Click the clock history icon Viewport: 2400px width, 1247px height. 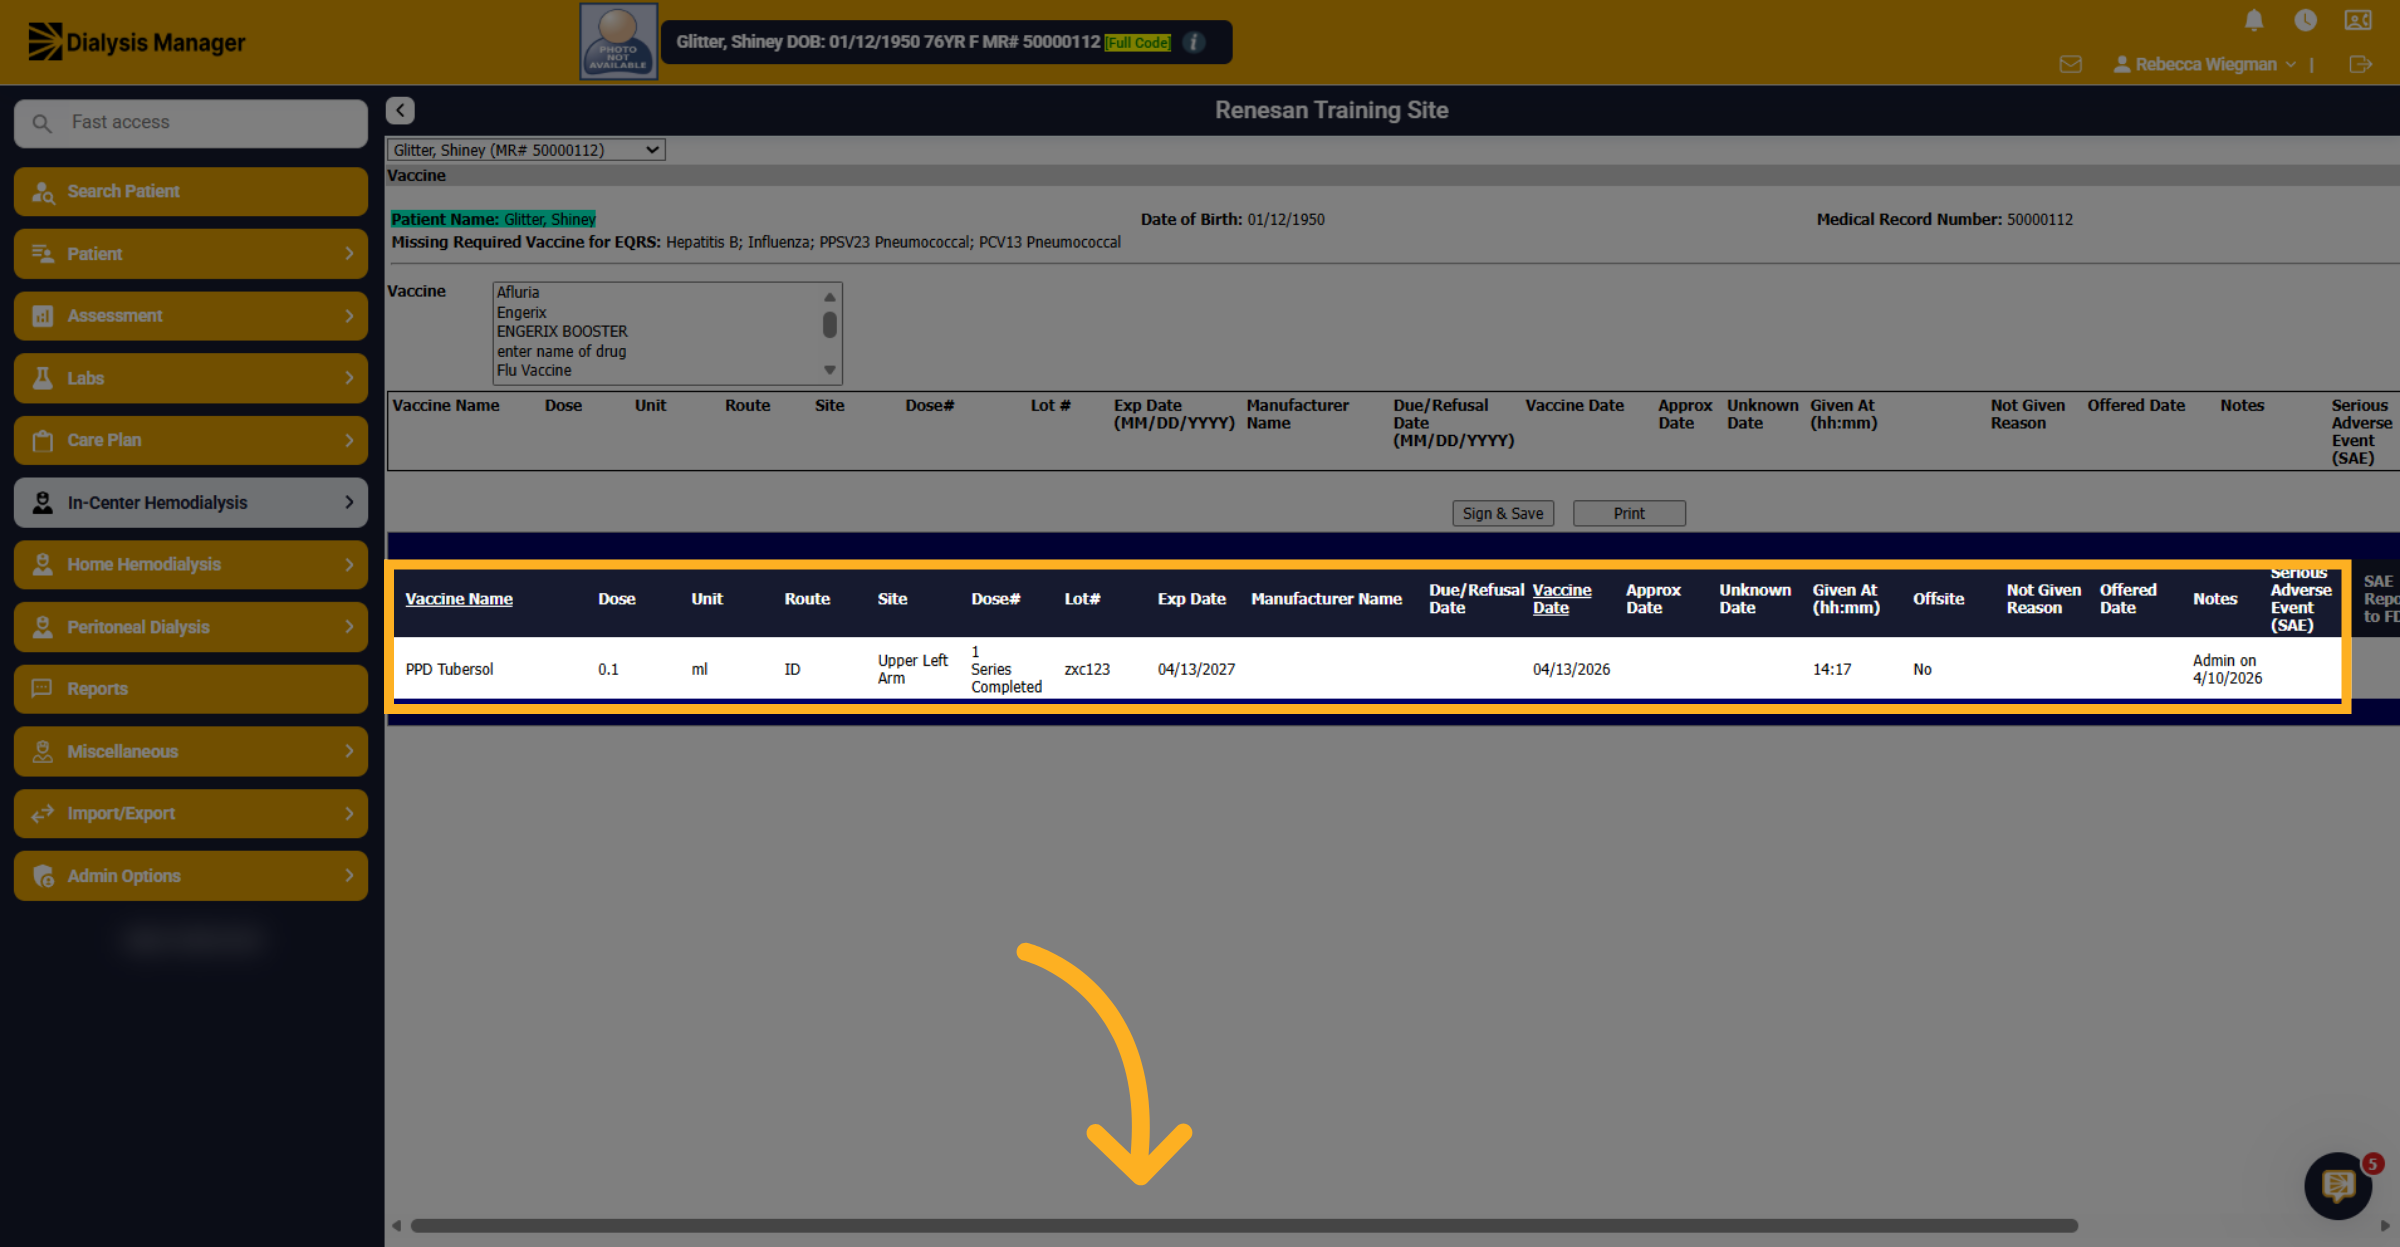2306,20
